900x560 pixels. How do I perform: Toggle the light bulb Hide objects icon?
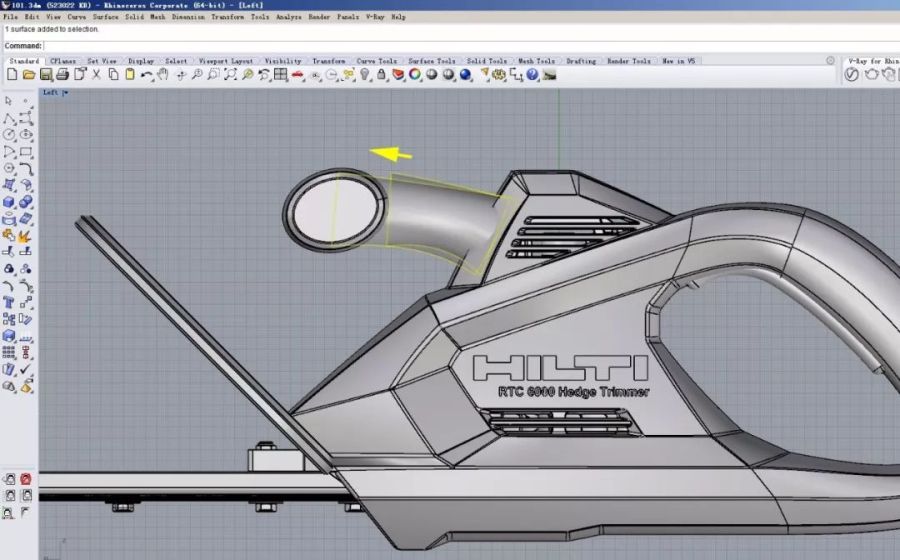tap(365, 75)
